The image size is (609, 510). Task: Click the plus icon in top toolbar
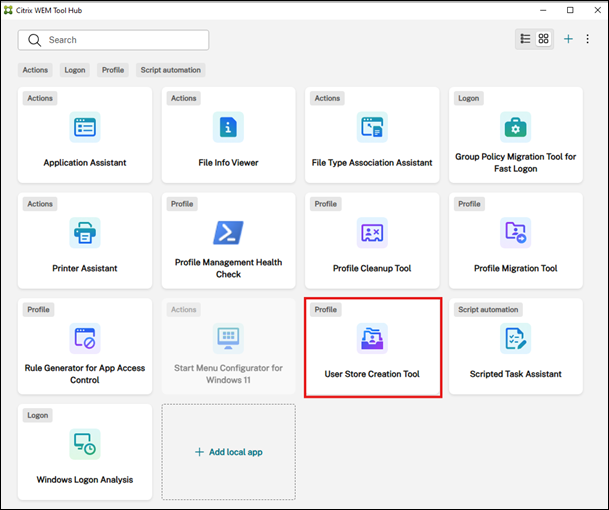(x=568, y=39)
